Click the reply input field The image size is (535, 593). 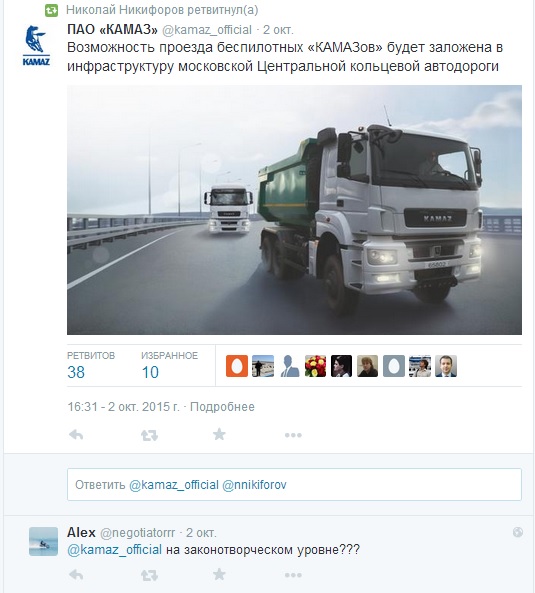coord(294,484)
